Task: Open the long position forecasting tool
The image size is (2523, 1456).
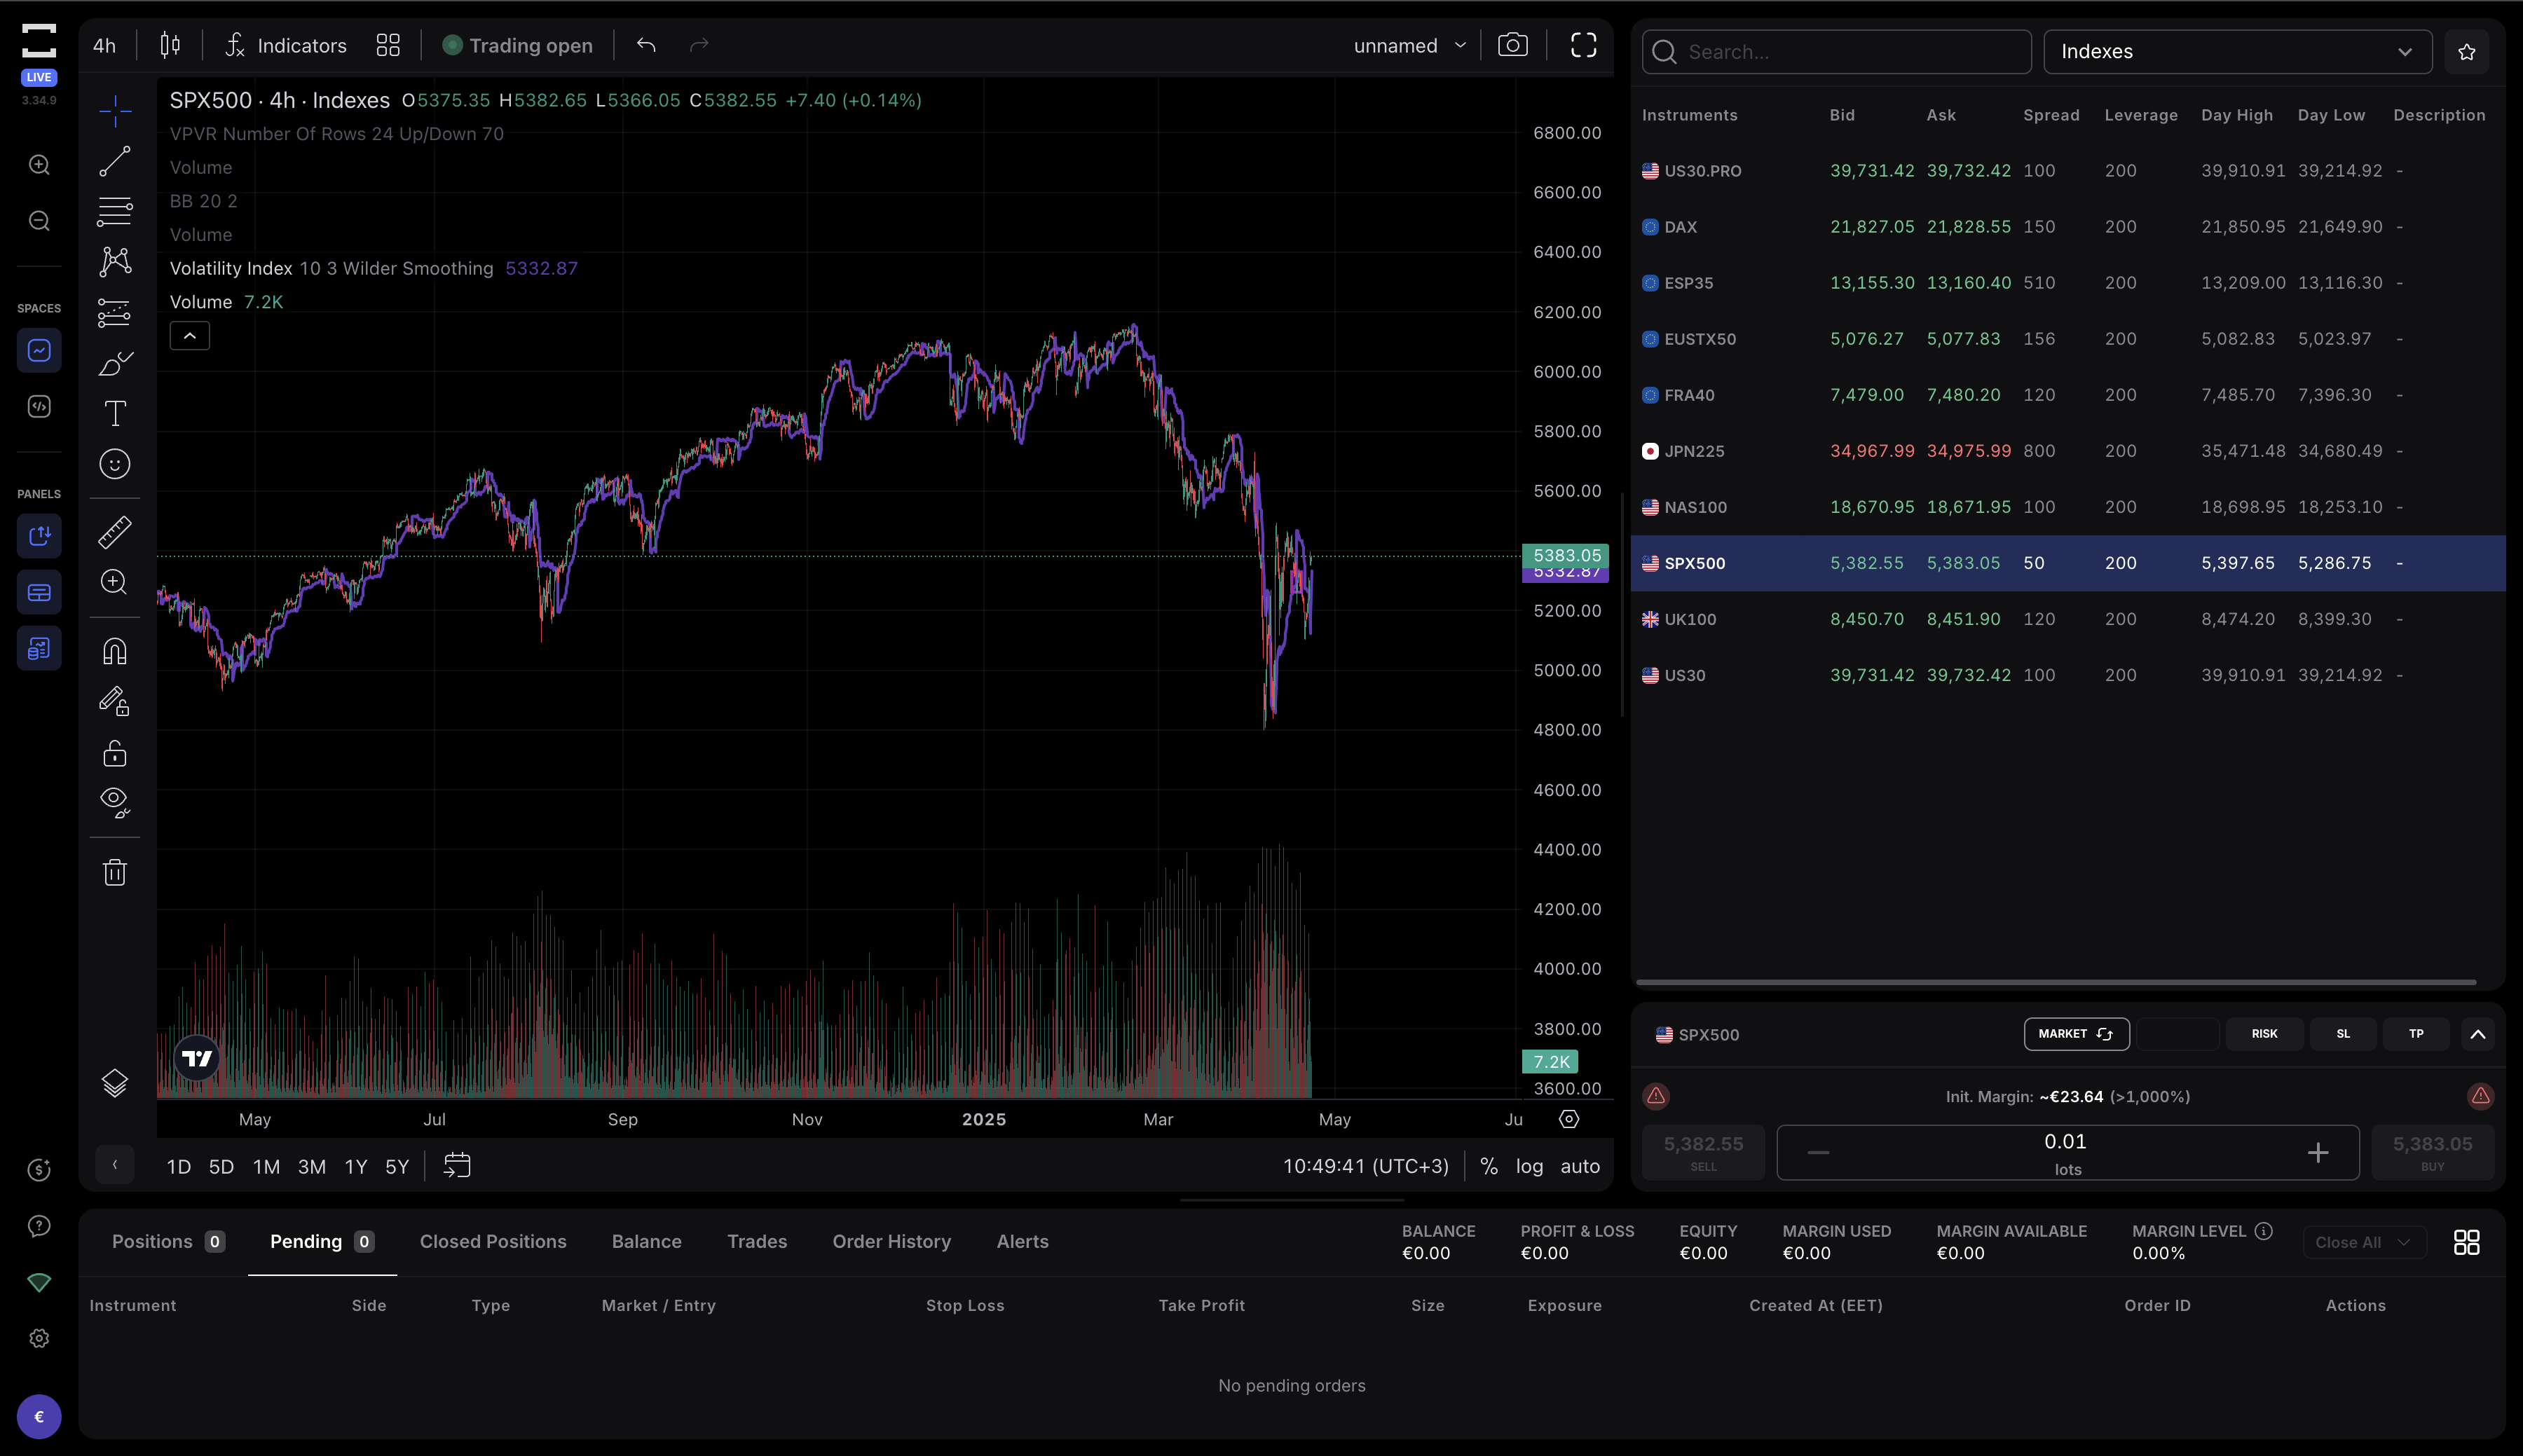Action: coord(115,313)
